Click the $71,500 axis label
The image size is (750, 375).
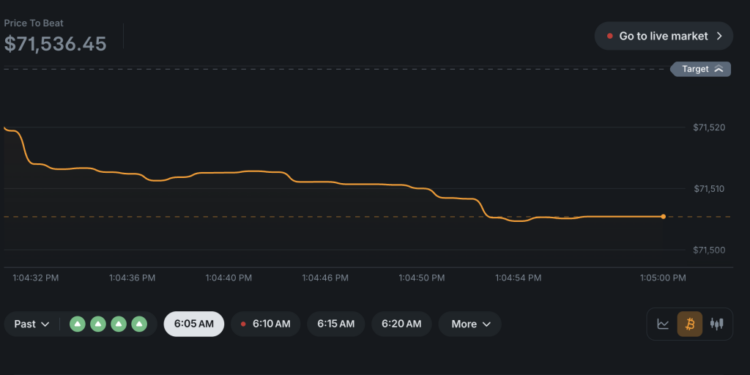[x=709, y=250]
